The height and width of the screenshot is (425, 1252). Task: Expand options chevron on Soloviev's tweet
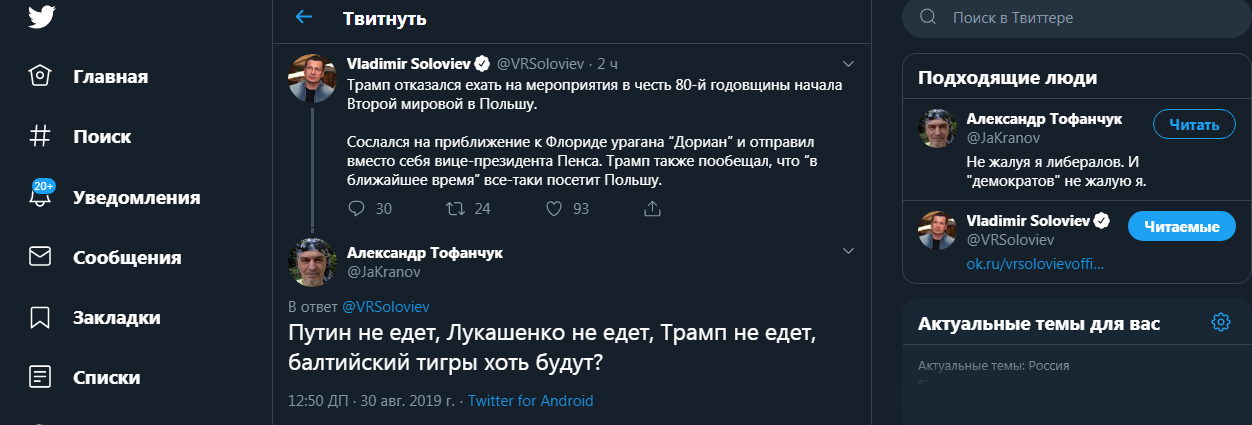click(848, 60)
